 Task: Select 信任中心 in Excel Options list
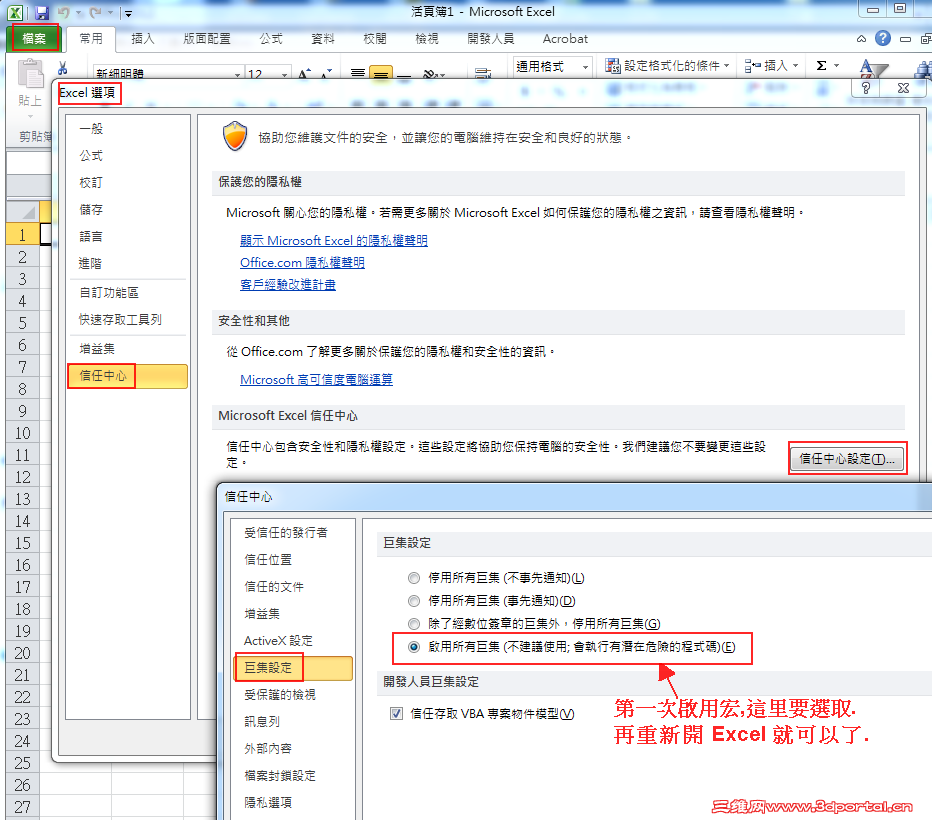tap(128, 376)
